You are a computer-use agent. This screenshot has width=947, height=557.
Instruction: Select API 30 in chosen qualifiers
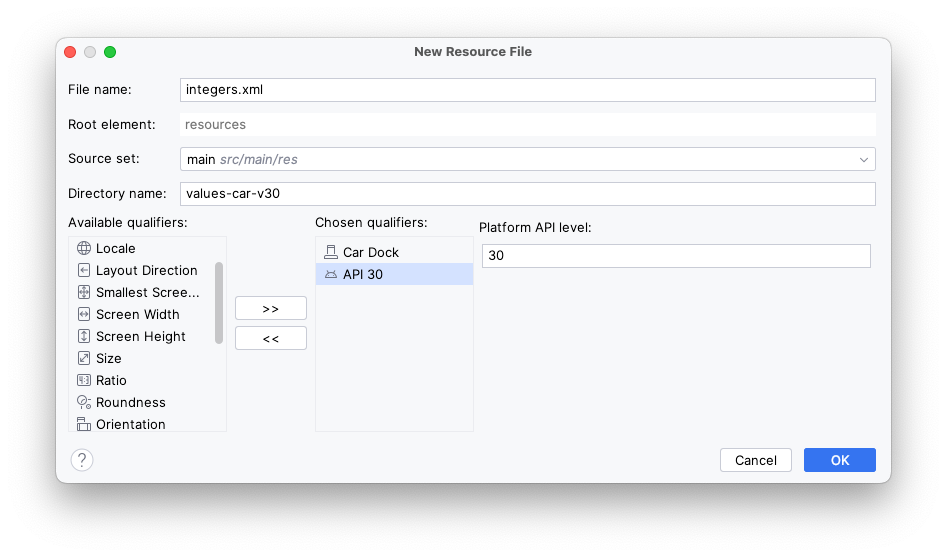pos(362,274)
